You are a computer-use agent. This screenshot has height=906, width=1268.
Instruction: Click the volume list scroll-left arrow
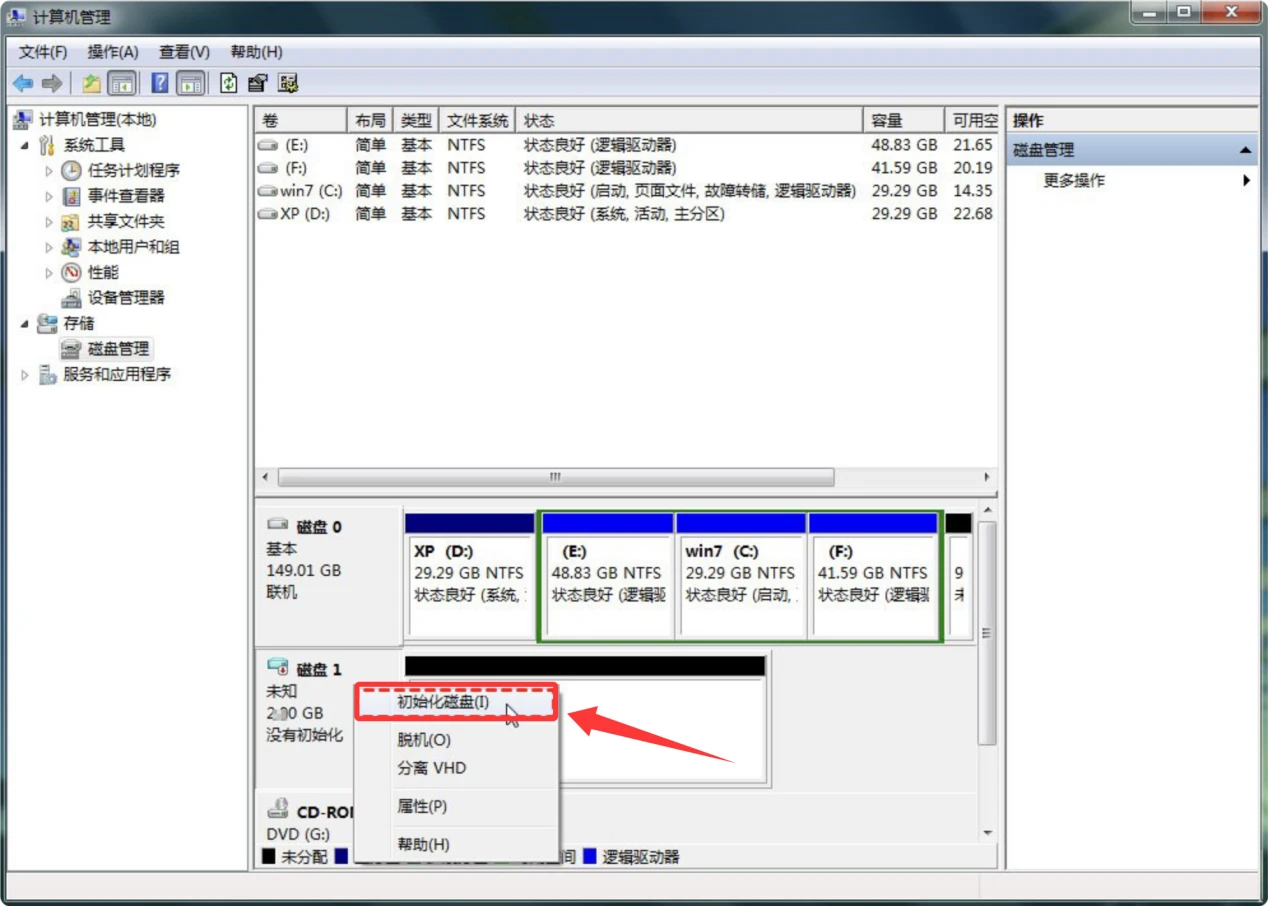pyautogui.click(x=265, y=477)
